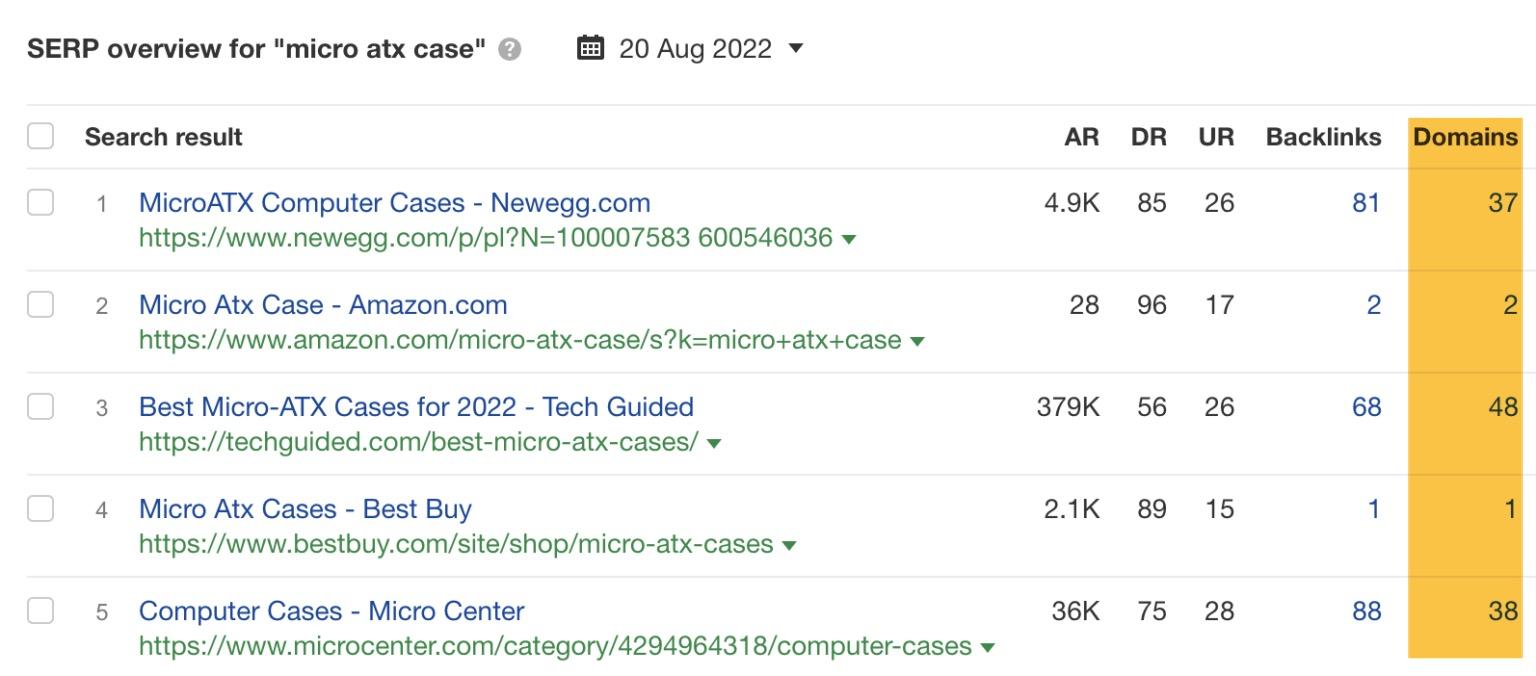Click the help question mark icon

508,46
